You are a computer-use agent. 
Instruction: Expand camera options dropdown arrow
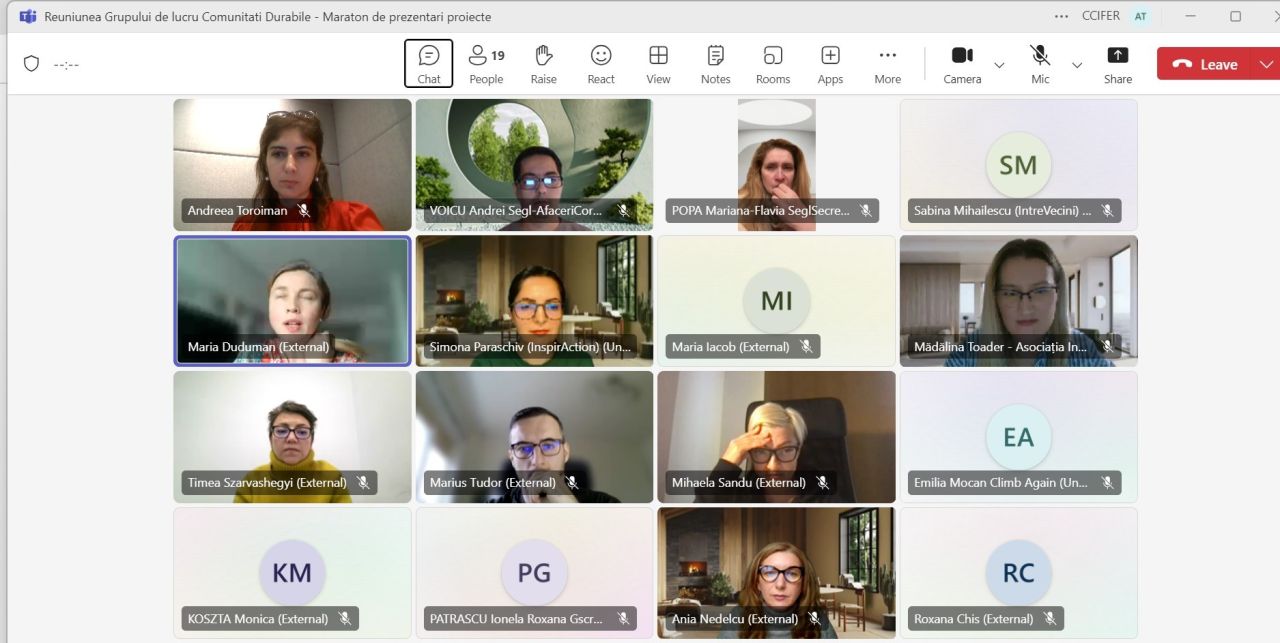(999, 65)
